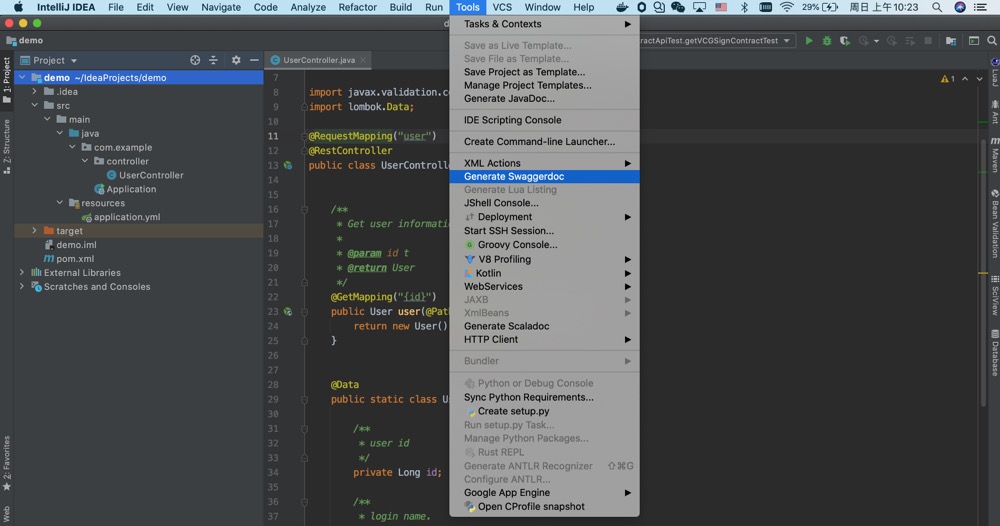The height and width of the screenshot is (526, 1000).
Task: Close the UserController.java tab
Action: click(x=363, y=60)
